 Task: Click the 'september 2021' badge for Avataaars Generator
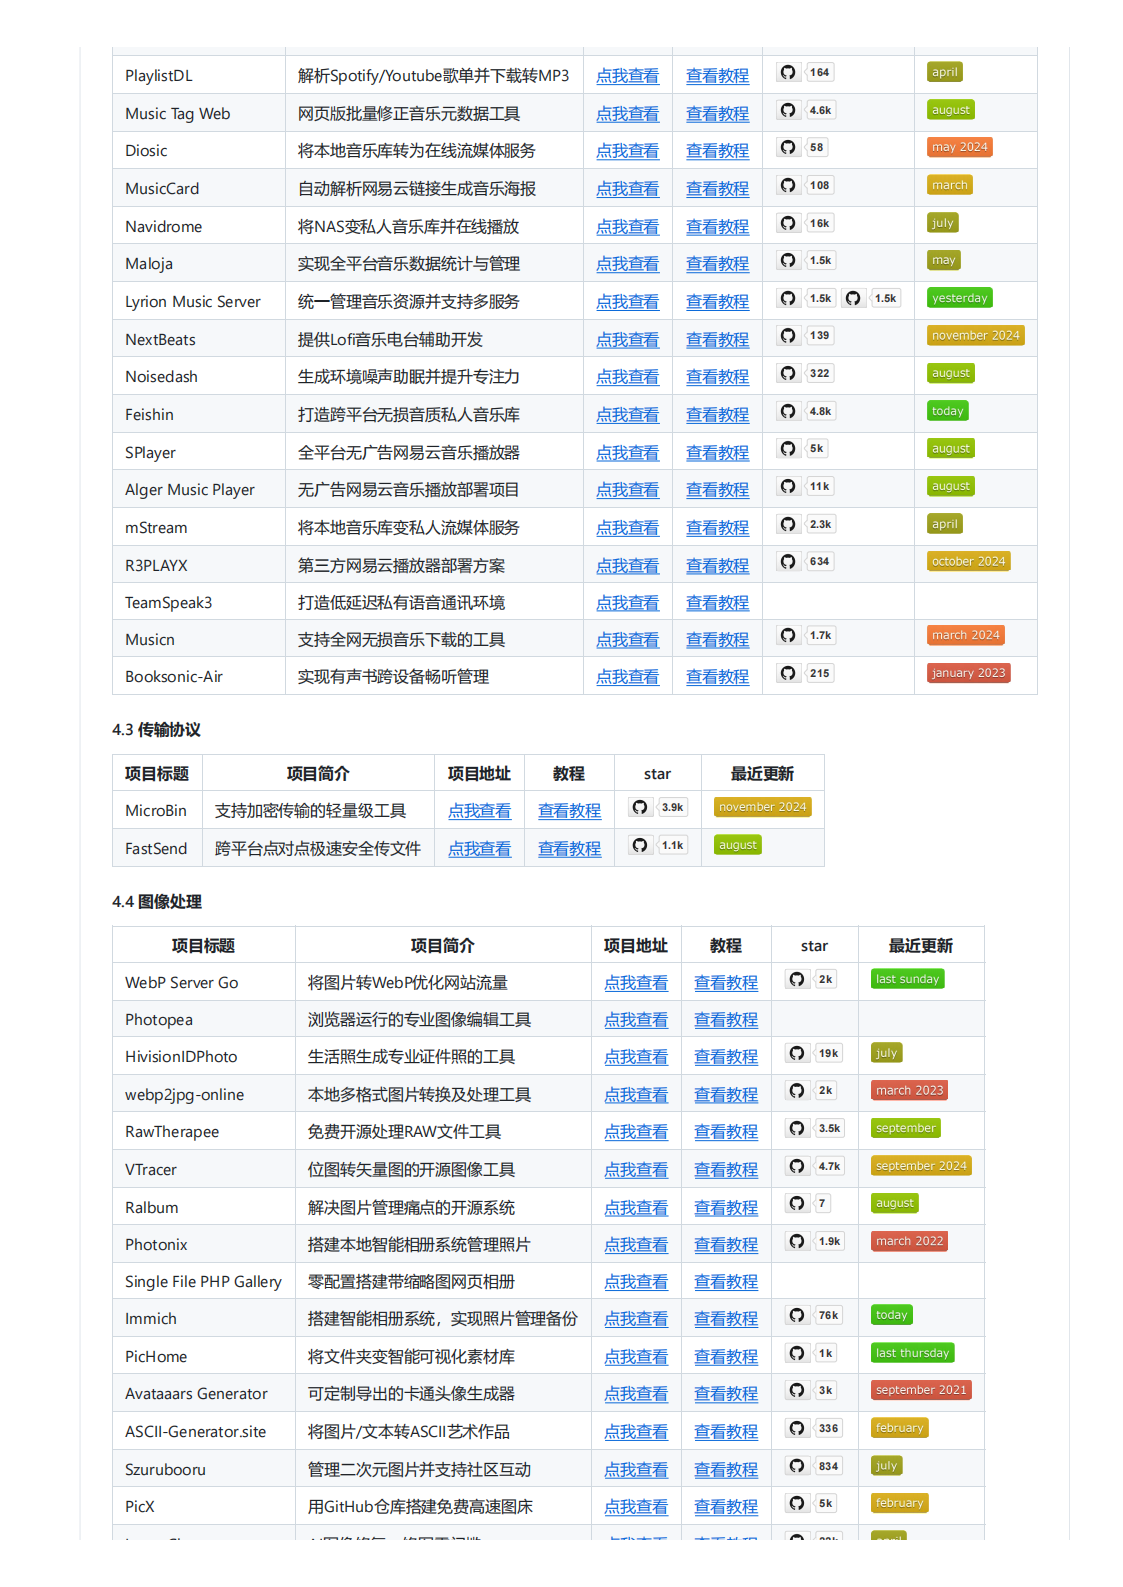tap(921, 1390)
